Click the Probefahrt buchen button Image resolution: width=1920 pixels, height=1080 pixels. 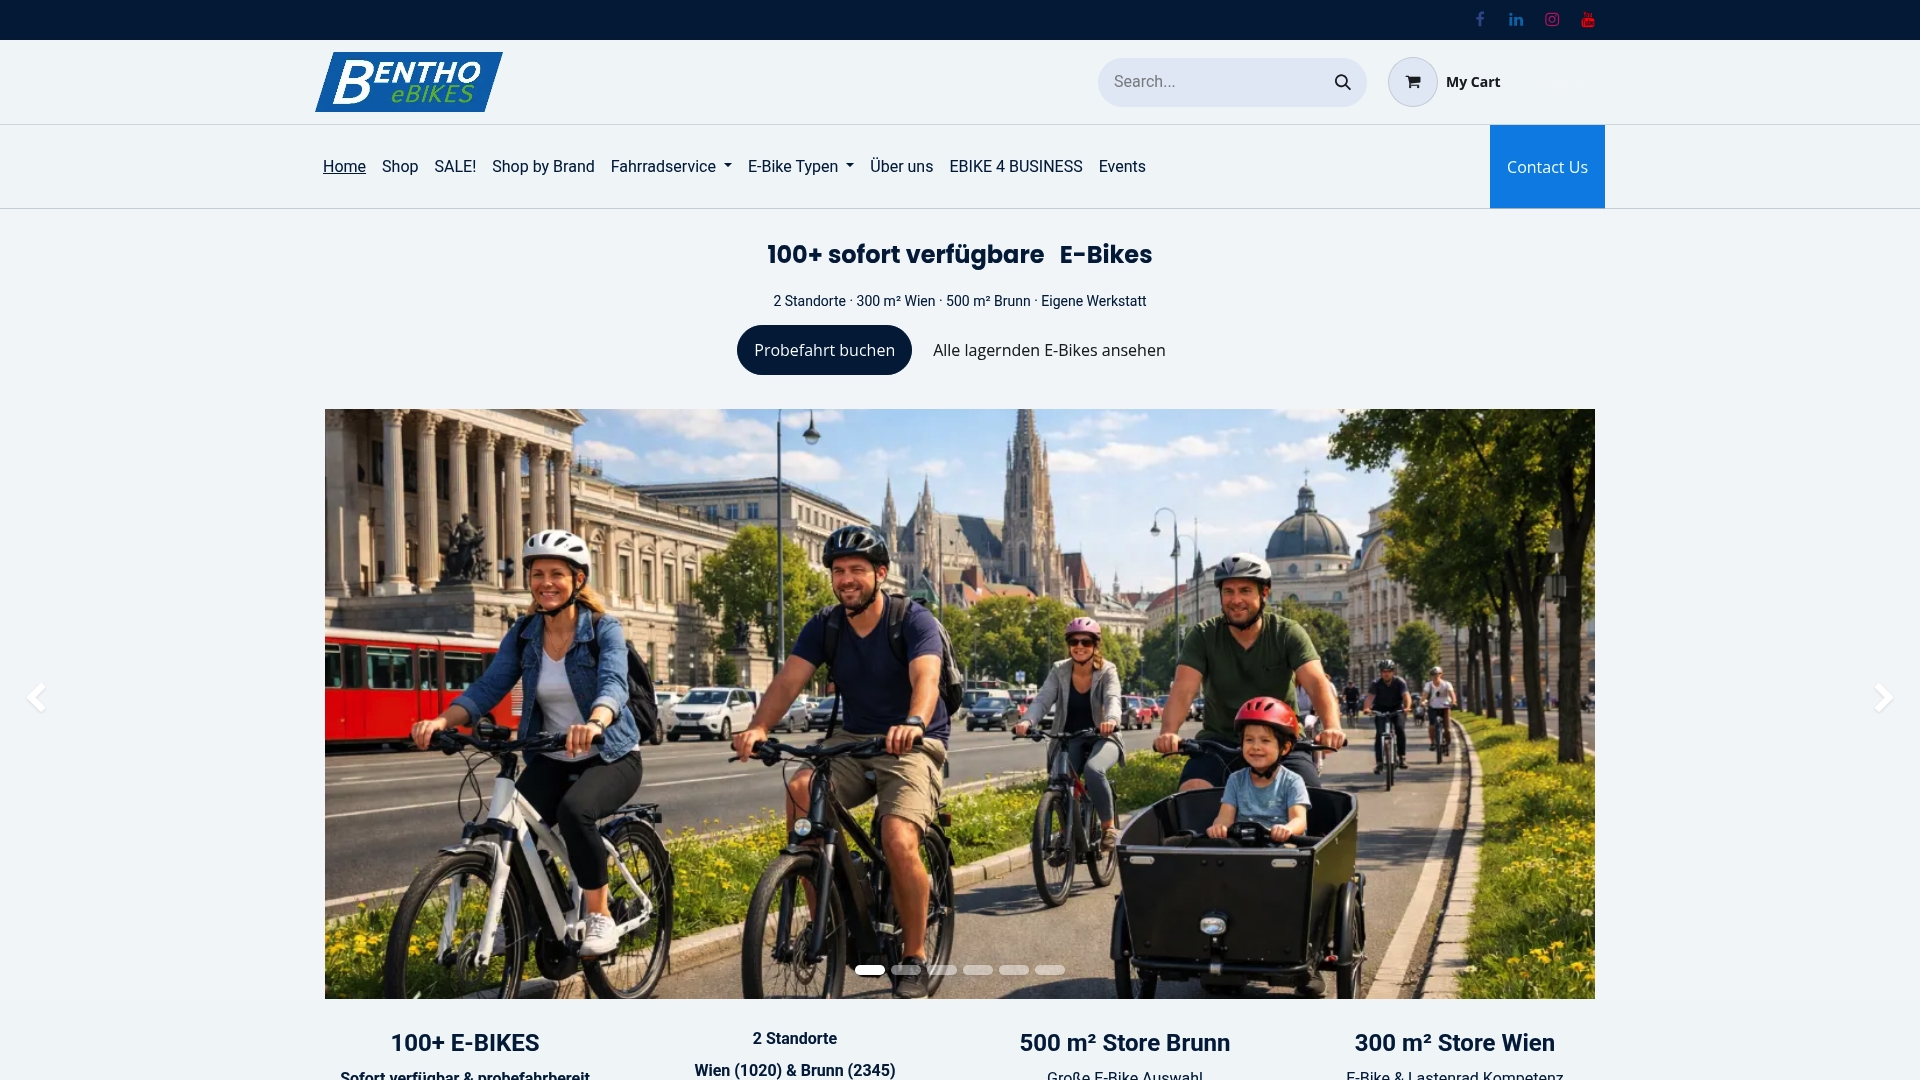823,350
